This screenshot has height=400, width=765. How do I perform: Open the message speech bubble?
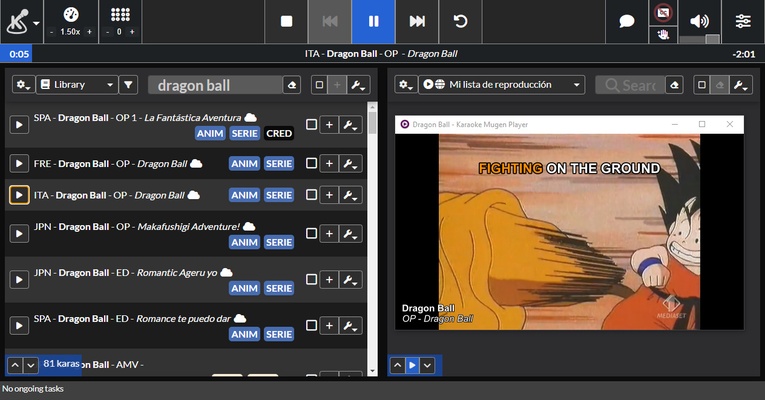(x=626, y=21)
